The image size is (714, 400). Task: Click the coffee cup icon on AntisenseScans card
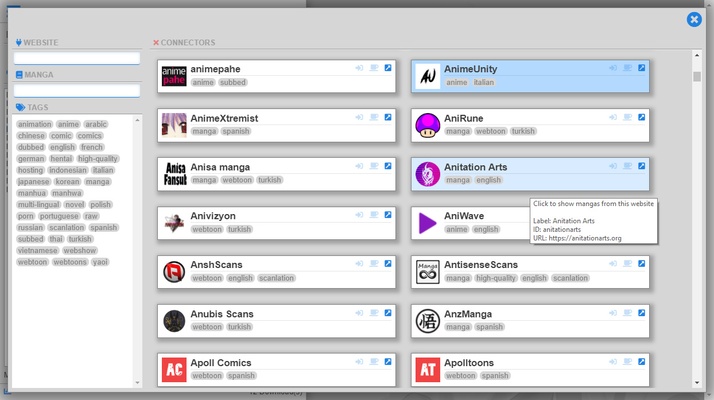click(x=627, y=263)
